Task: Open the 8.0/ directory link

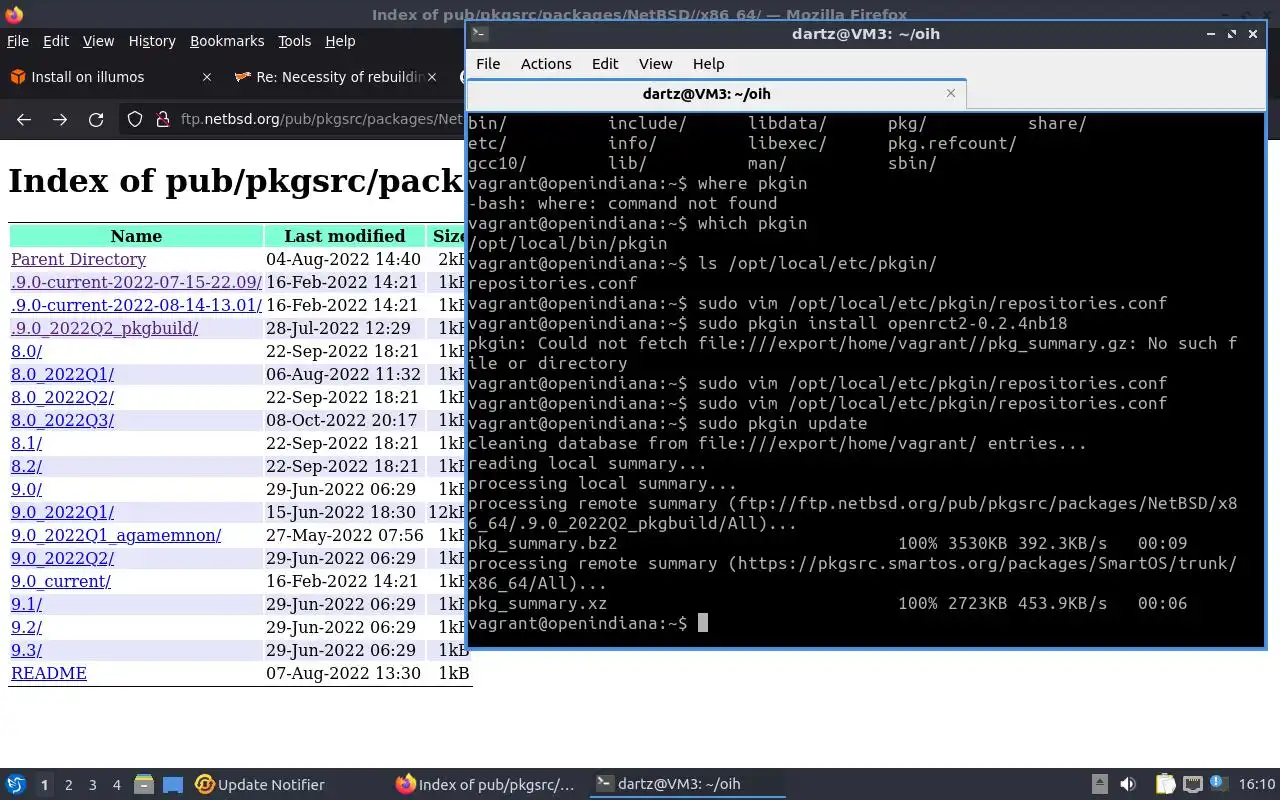Action: [26, 351]
